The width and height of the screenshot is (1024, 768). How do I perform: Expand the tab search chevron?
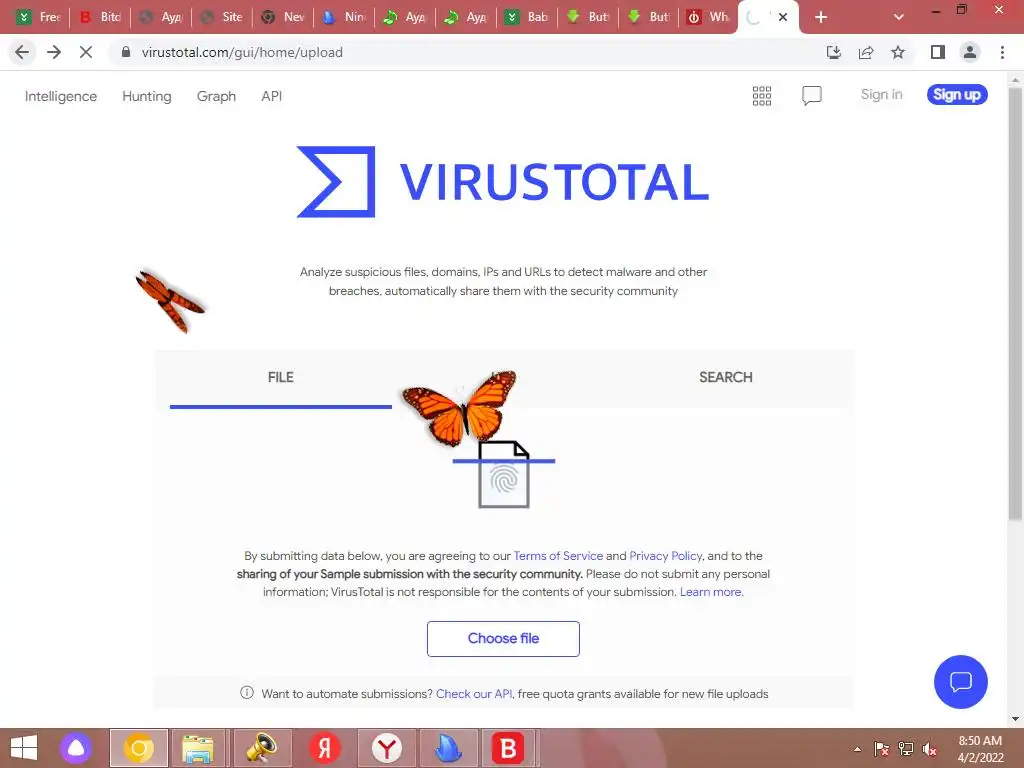click(x=899, y=17)
